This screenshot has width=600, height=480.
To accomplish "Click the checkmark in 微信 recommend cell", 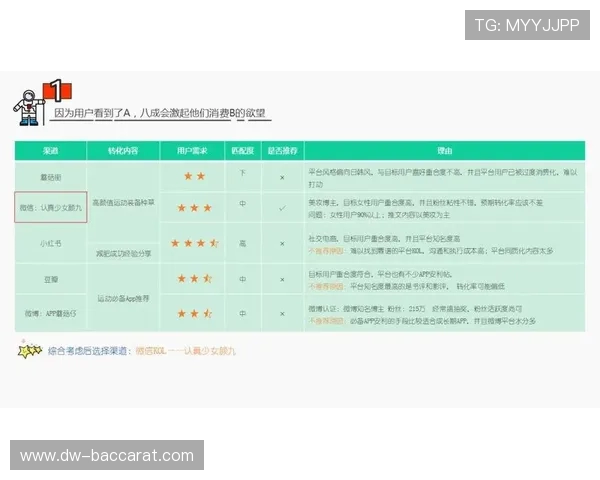I will (282, 208).
